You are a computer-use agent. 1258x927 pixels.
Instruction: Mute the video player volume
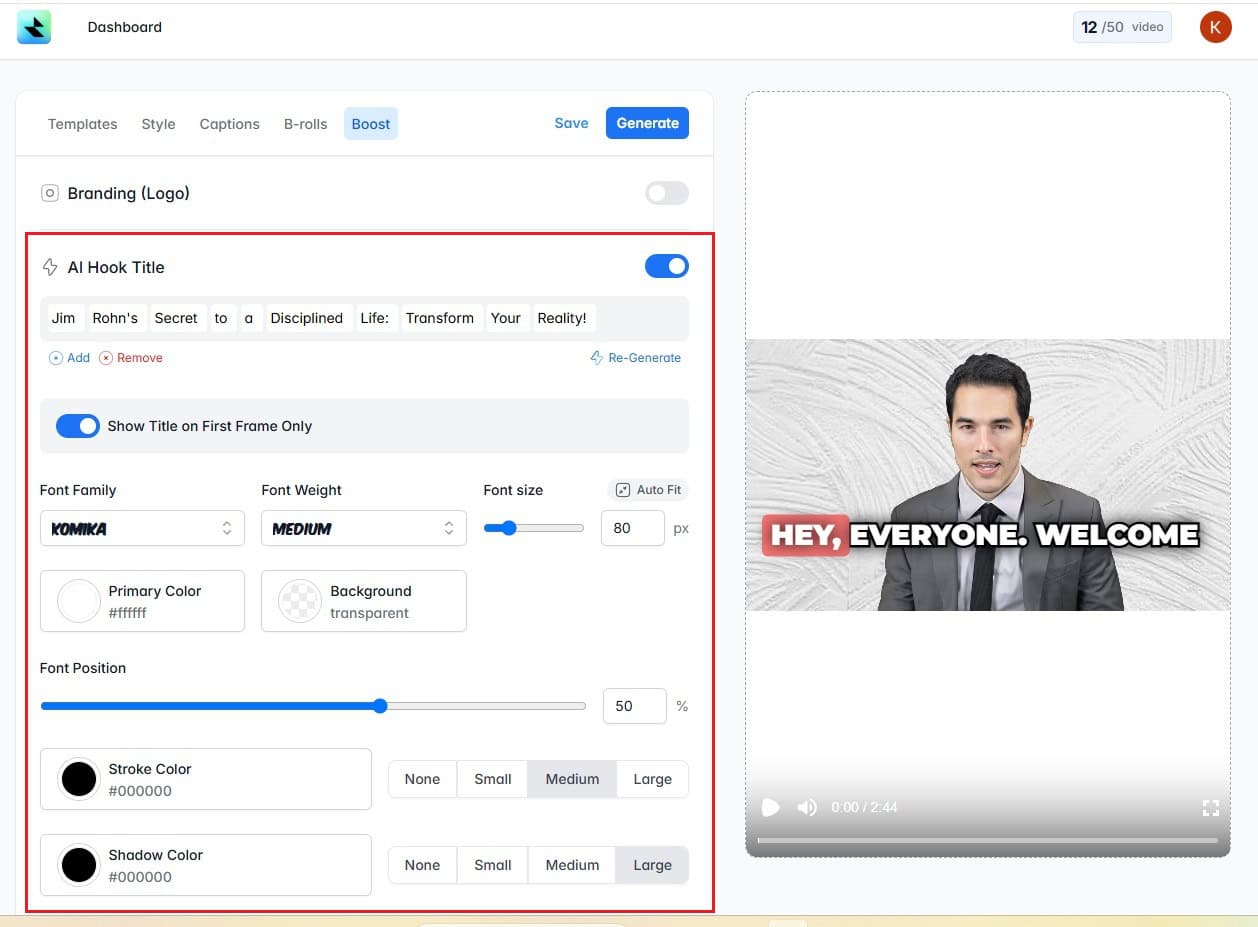coord(806,807)
